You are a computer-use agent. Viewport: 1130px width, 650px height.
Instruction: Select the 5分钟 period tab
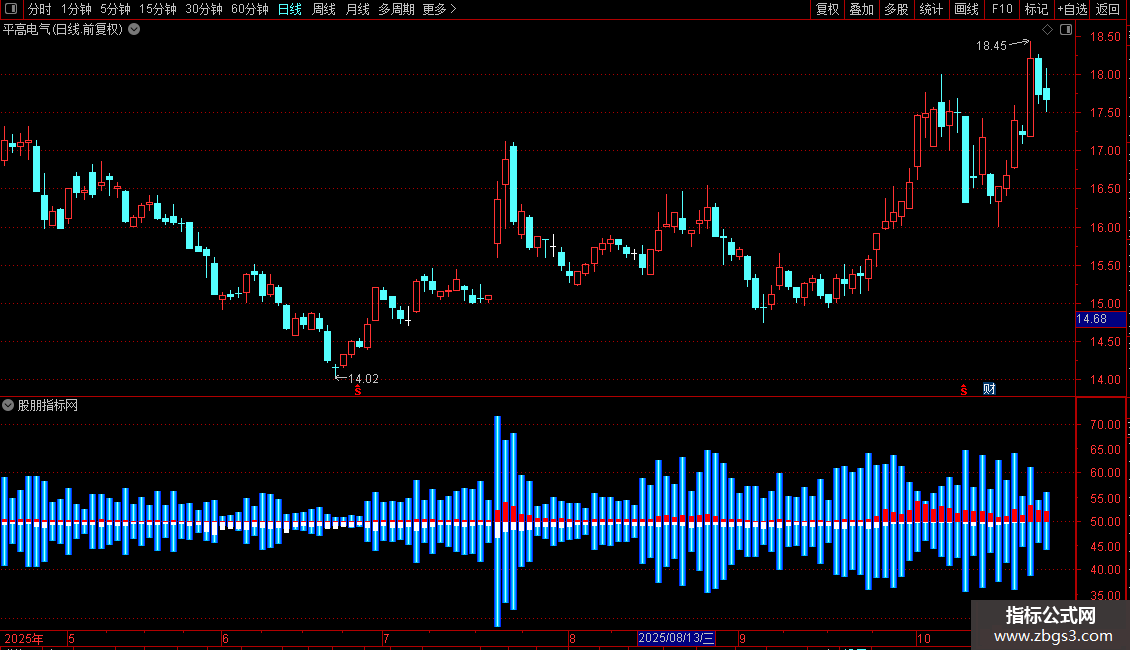[x=115, y=9]
